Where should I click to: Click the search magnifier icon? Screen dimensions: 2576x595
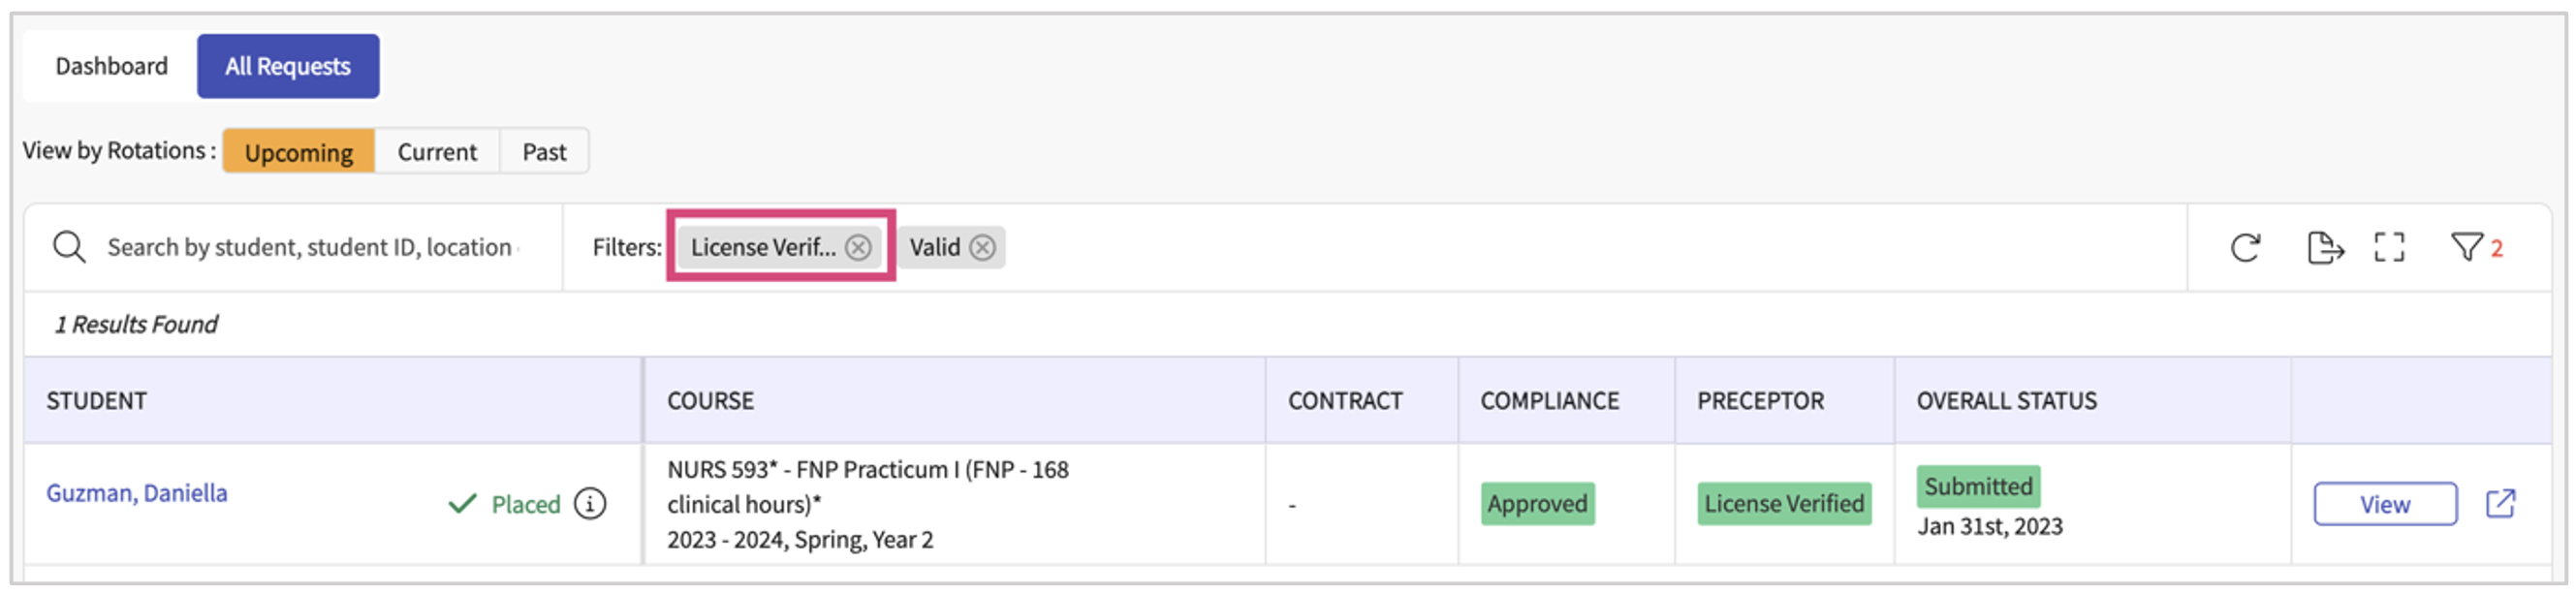coord(69,247)
